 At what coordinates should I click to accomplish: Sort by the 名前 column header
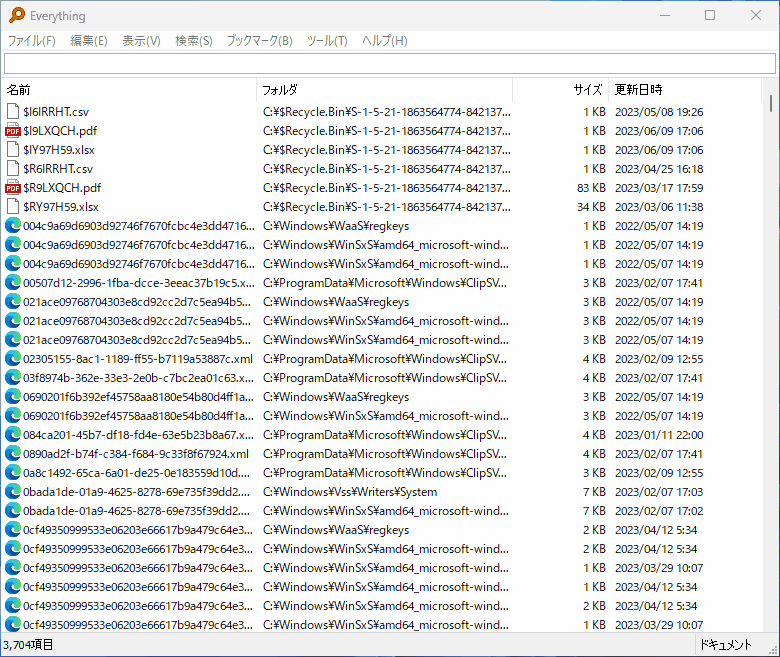tap(129, 90)
